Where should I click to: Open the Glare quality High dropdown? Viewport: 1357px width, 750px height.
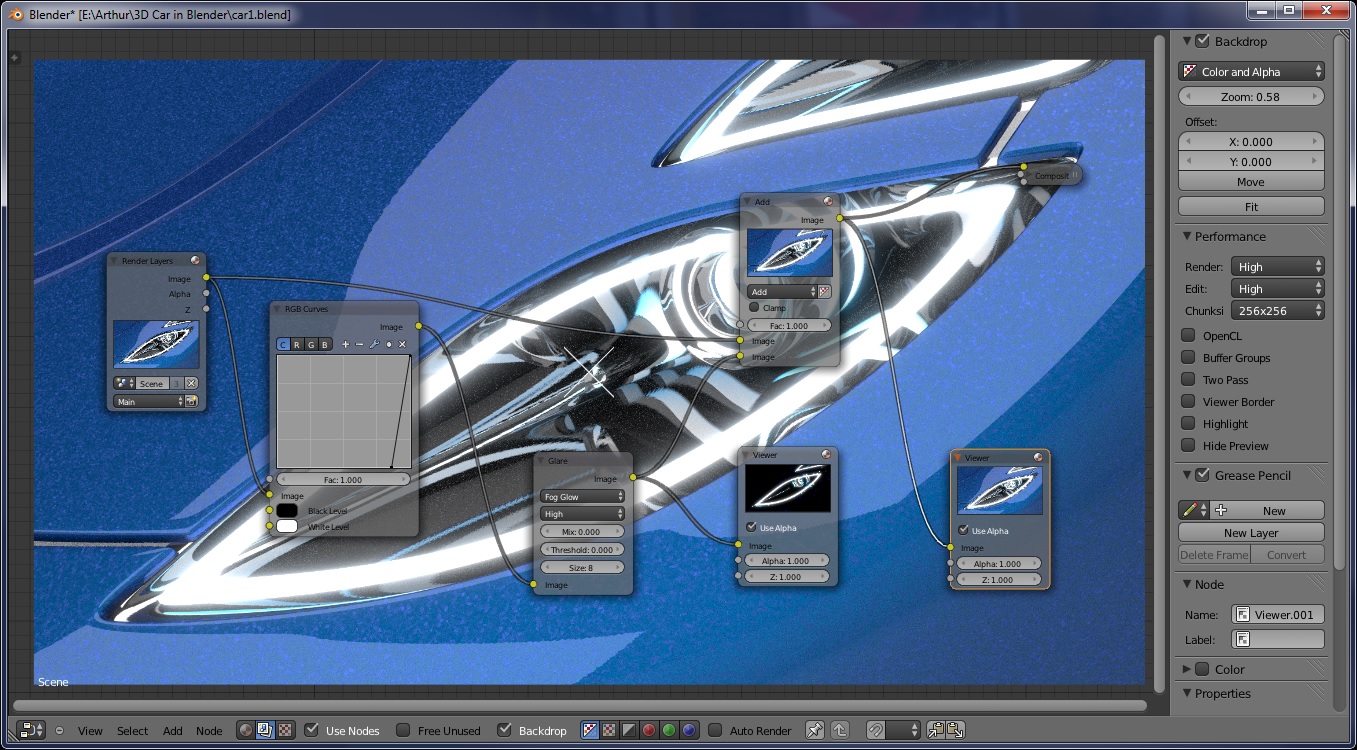[x=583, y=513]
